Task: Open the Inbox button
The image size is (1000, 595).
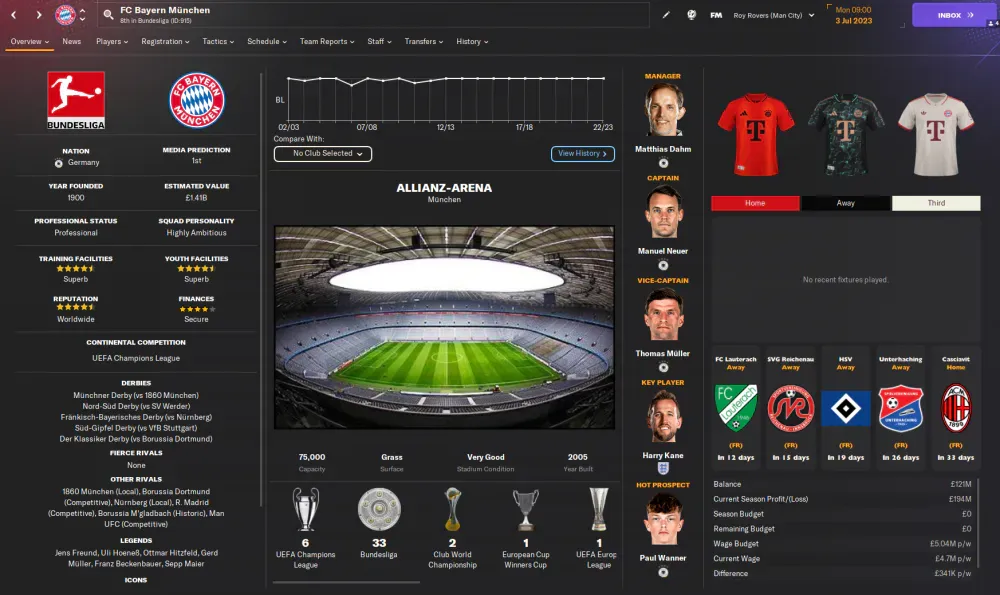Action: [952, 15]
